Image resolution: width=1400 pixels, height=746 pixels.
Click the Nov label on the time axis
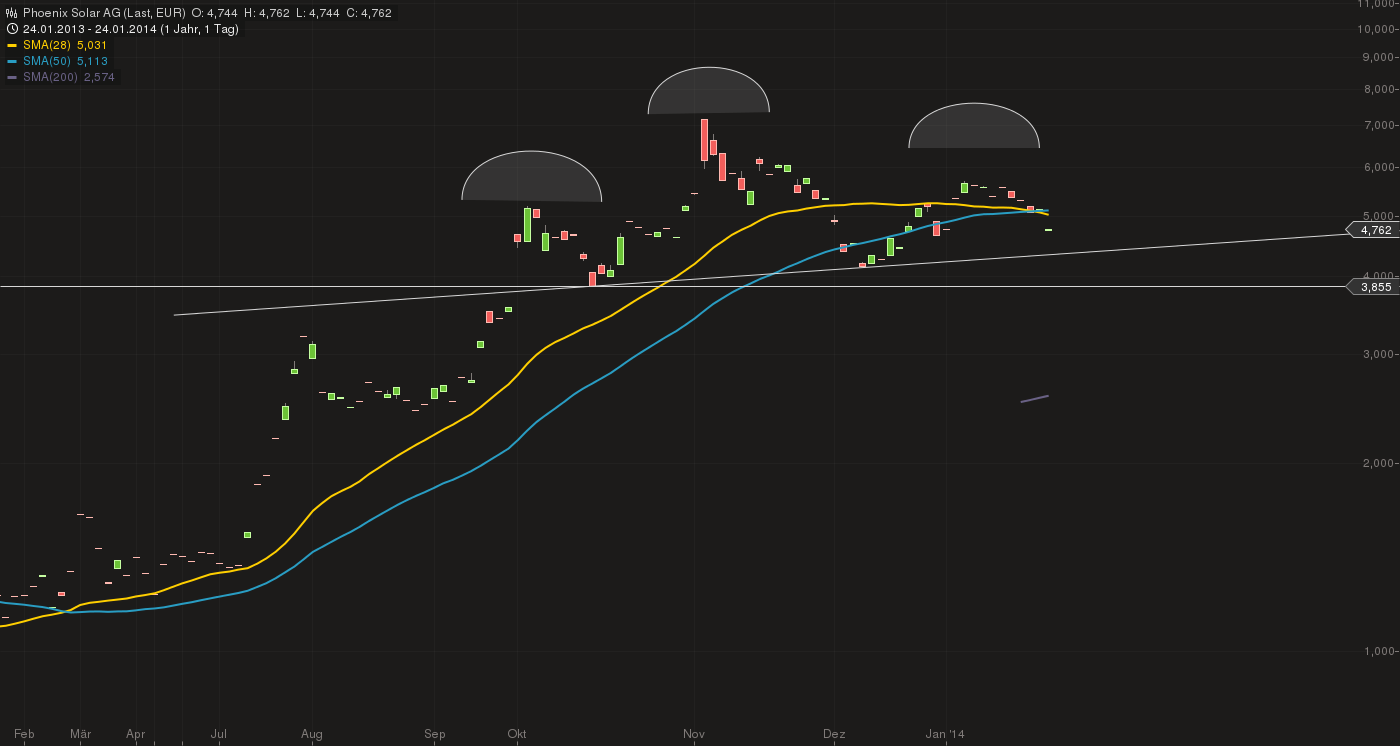click(x=694, y=734)
